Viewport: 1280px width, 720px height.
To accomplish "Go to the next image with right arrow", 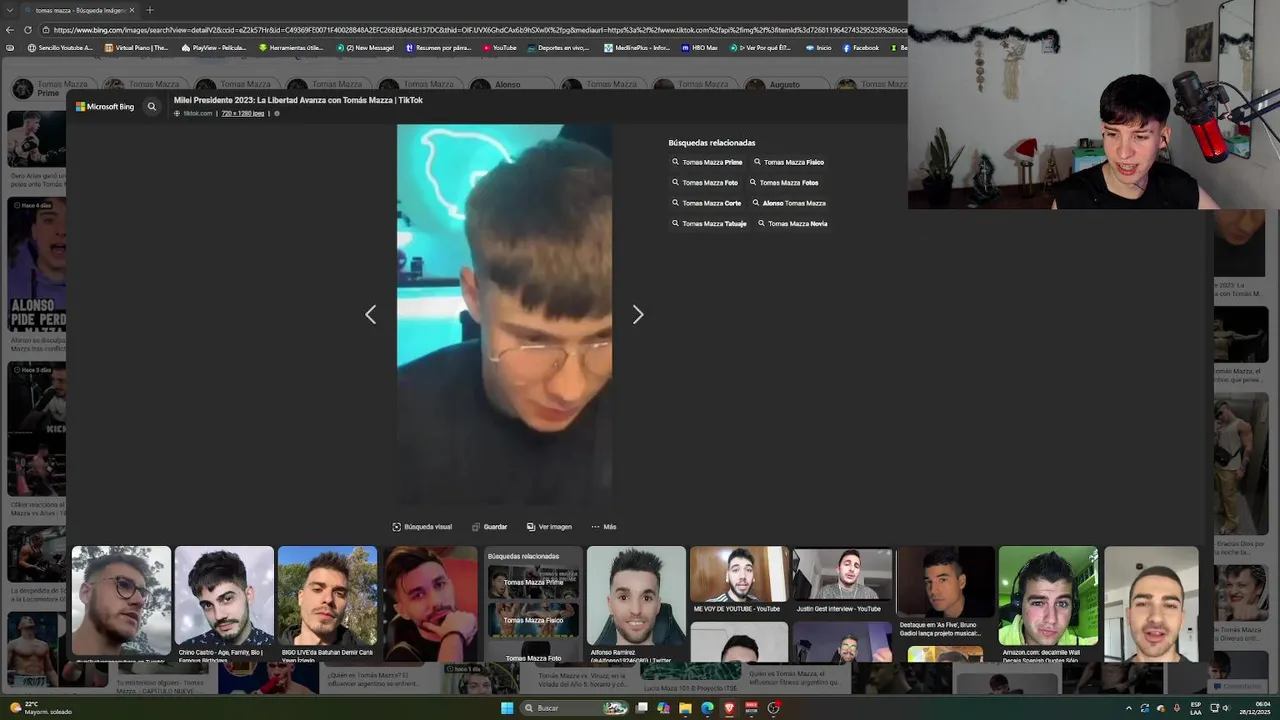I will [638, 315].
